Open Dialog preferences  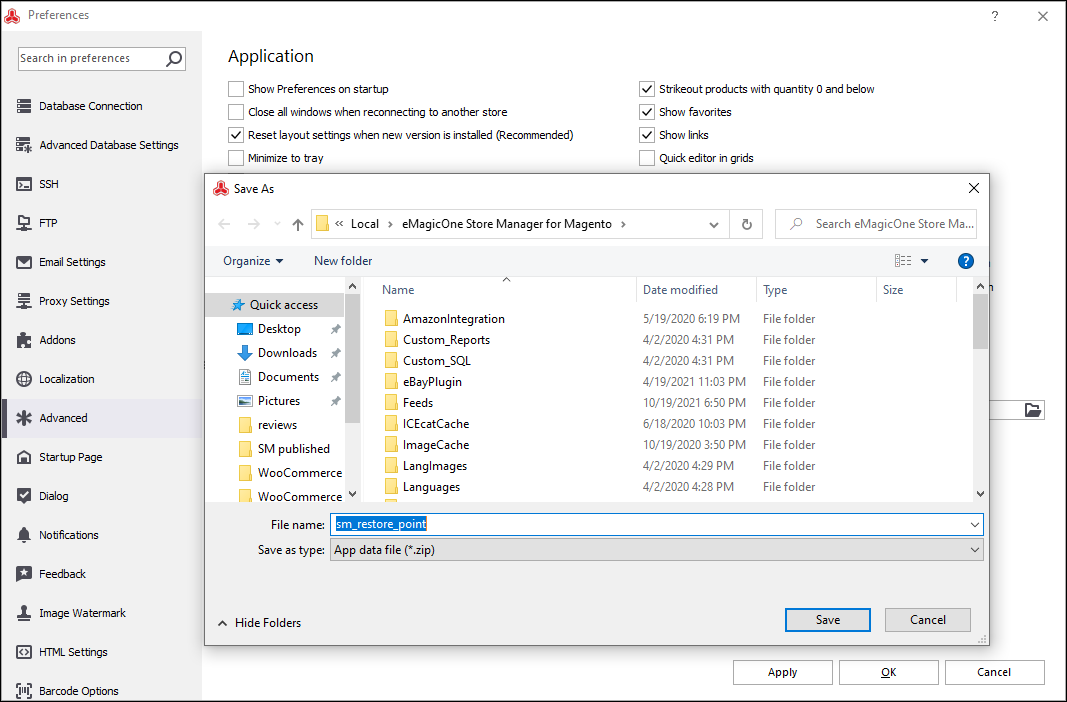coord(42,496)
